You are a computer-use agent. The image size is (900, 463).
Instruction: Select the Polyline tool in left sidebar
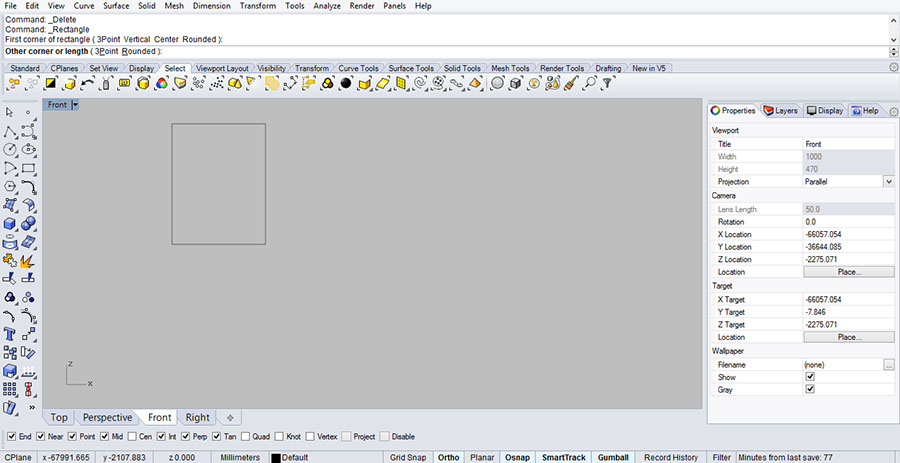(x=9, y=132)
